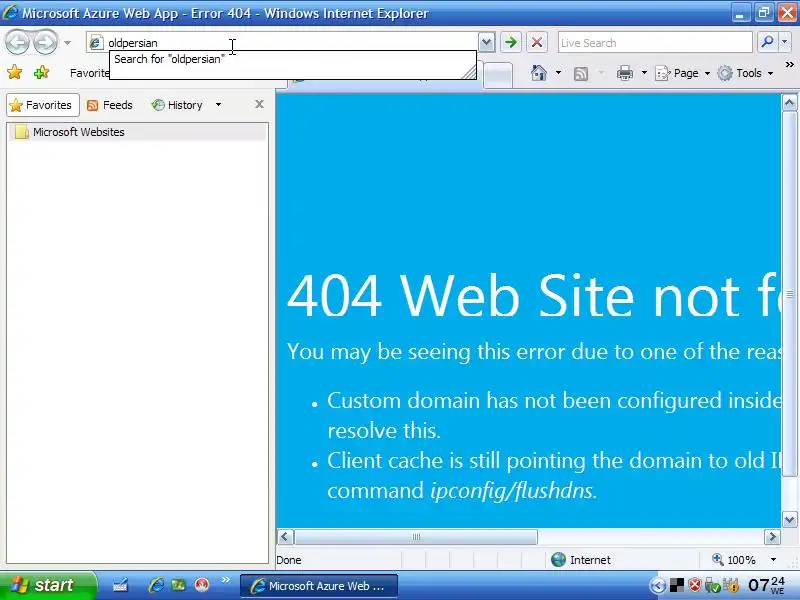Click the Done status bar text
The width and height of the screenshot is (800, 600).
(289, 560)
